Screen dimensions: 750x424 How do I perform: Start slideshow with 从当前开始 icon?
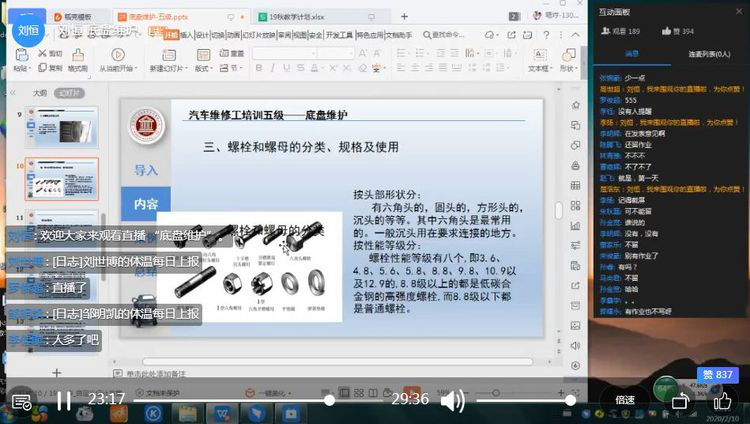(118, 55)
